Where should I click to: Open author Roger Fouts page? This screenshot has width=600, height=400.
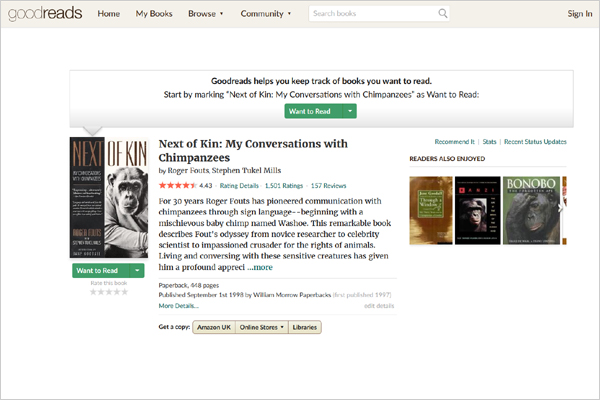pyautogui.click(x=188, y=170)
